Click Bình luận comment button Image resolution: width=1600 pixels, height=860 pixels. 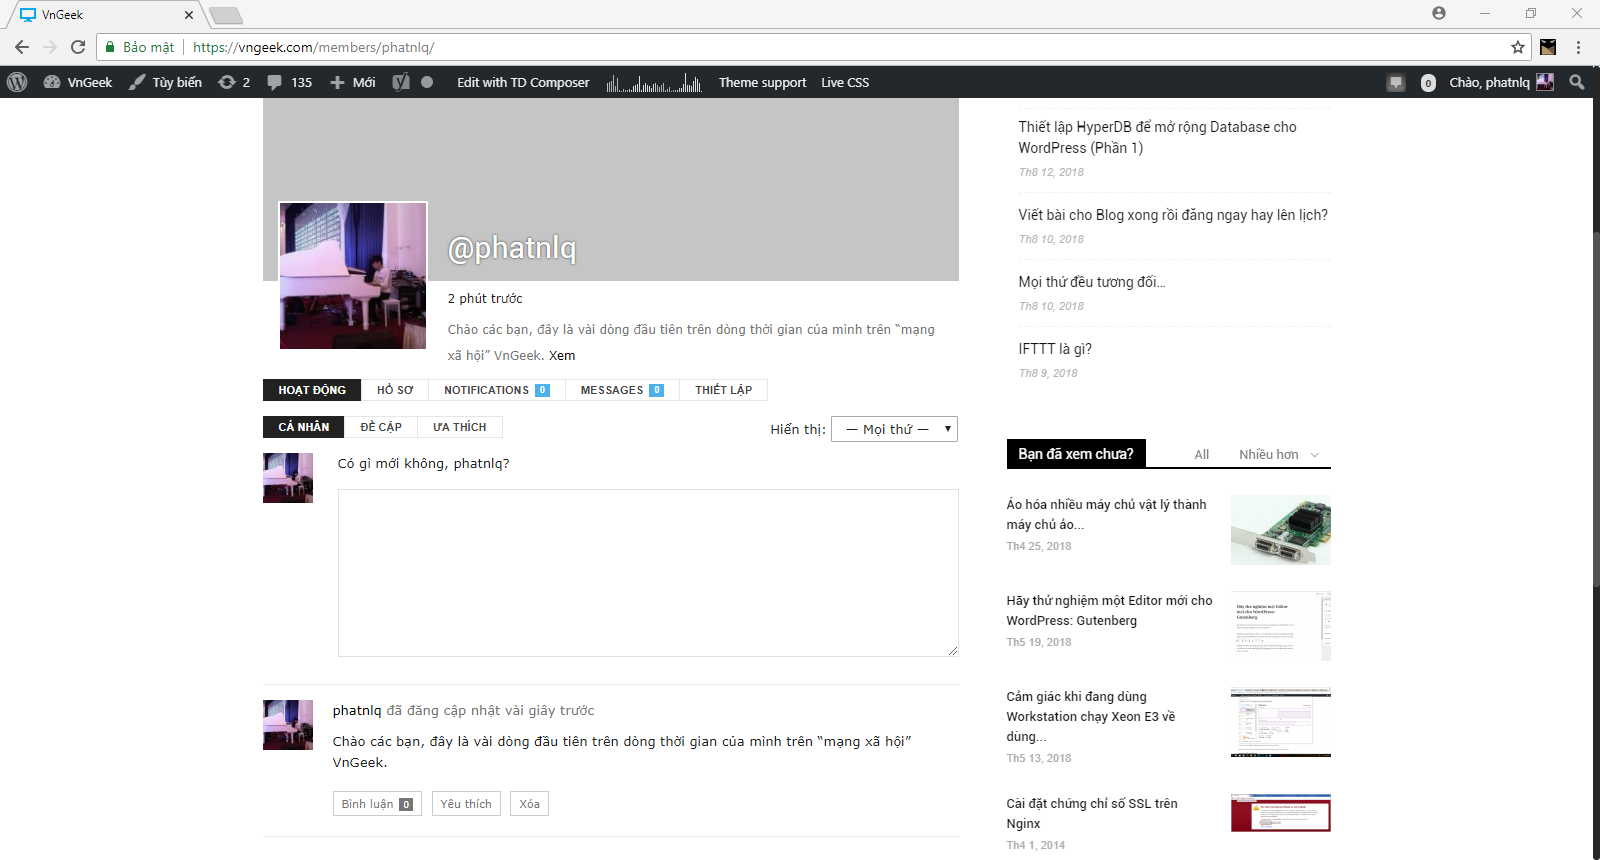point(377,804)
